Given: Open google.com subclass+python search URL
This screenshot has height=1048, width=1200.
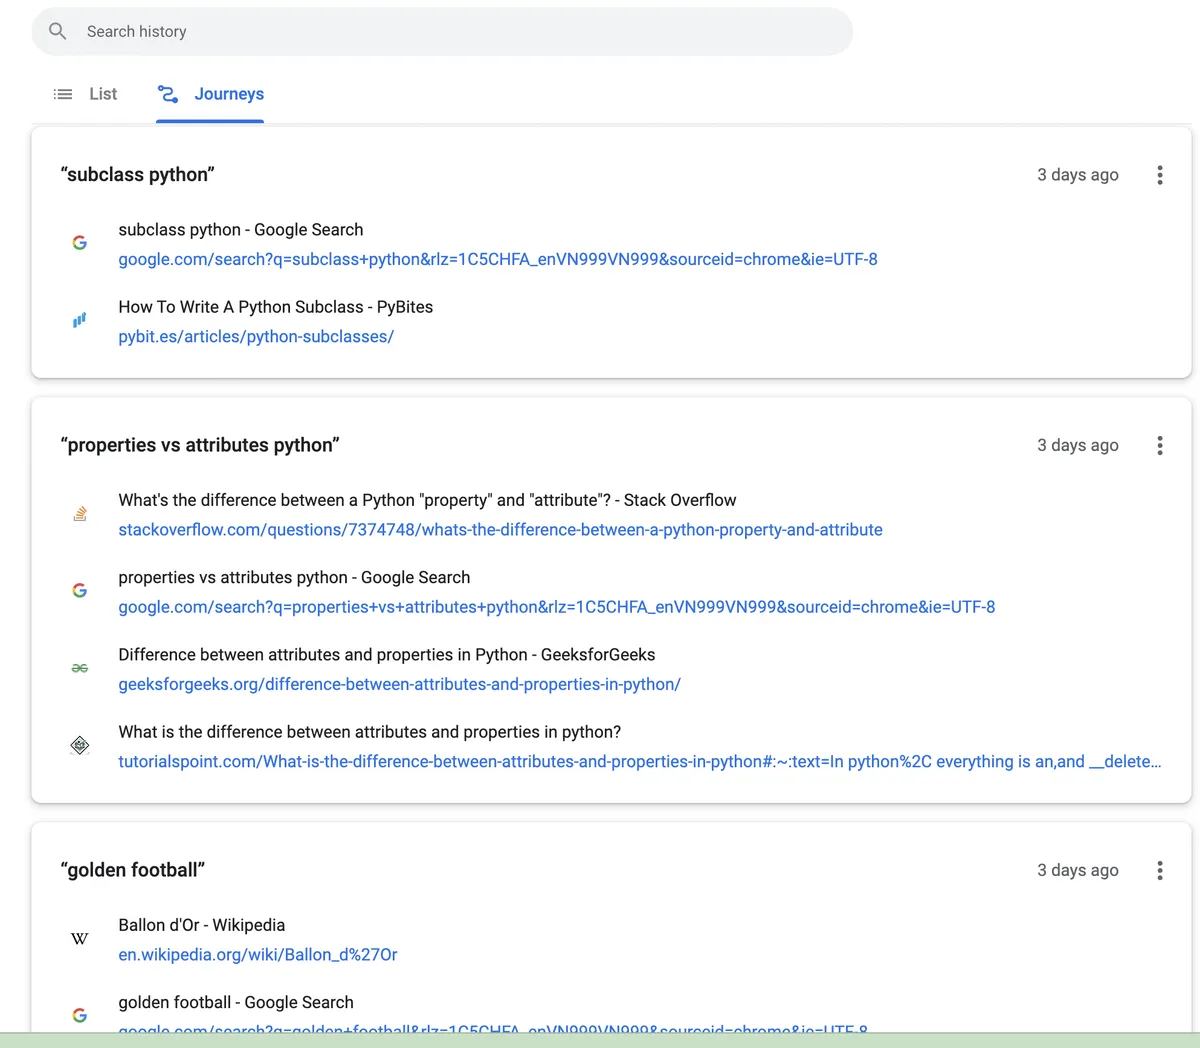Looking at the screenshot, I should point(498,259).
